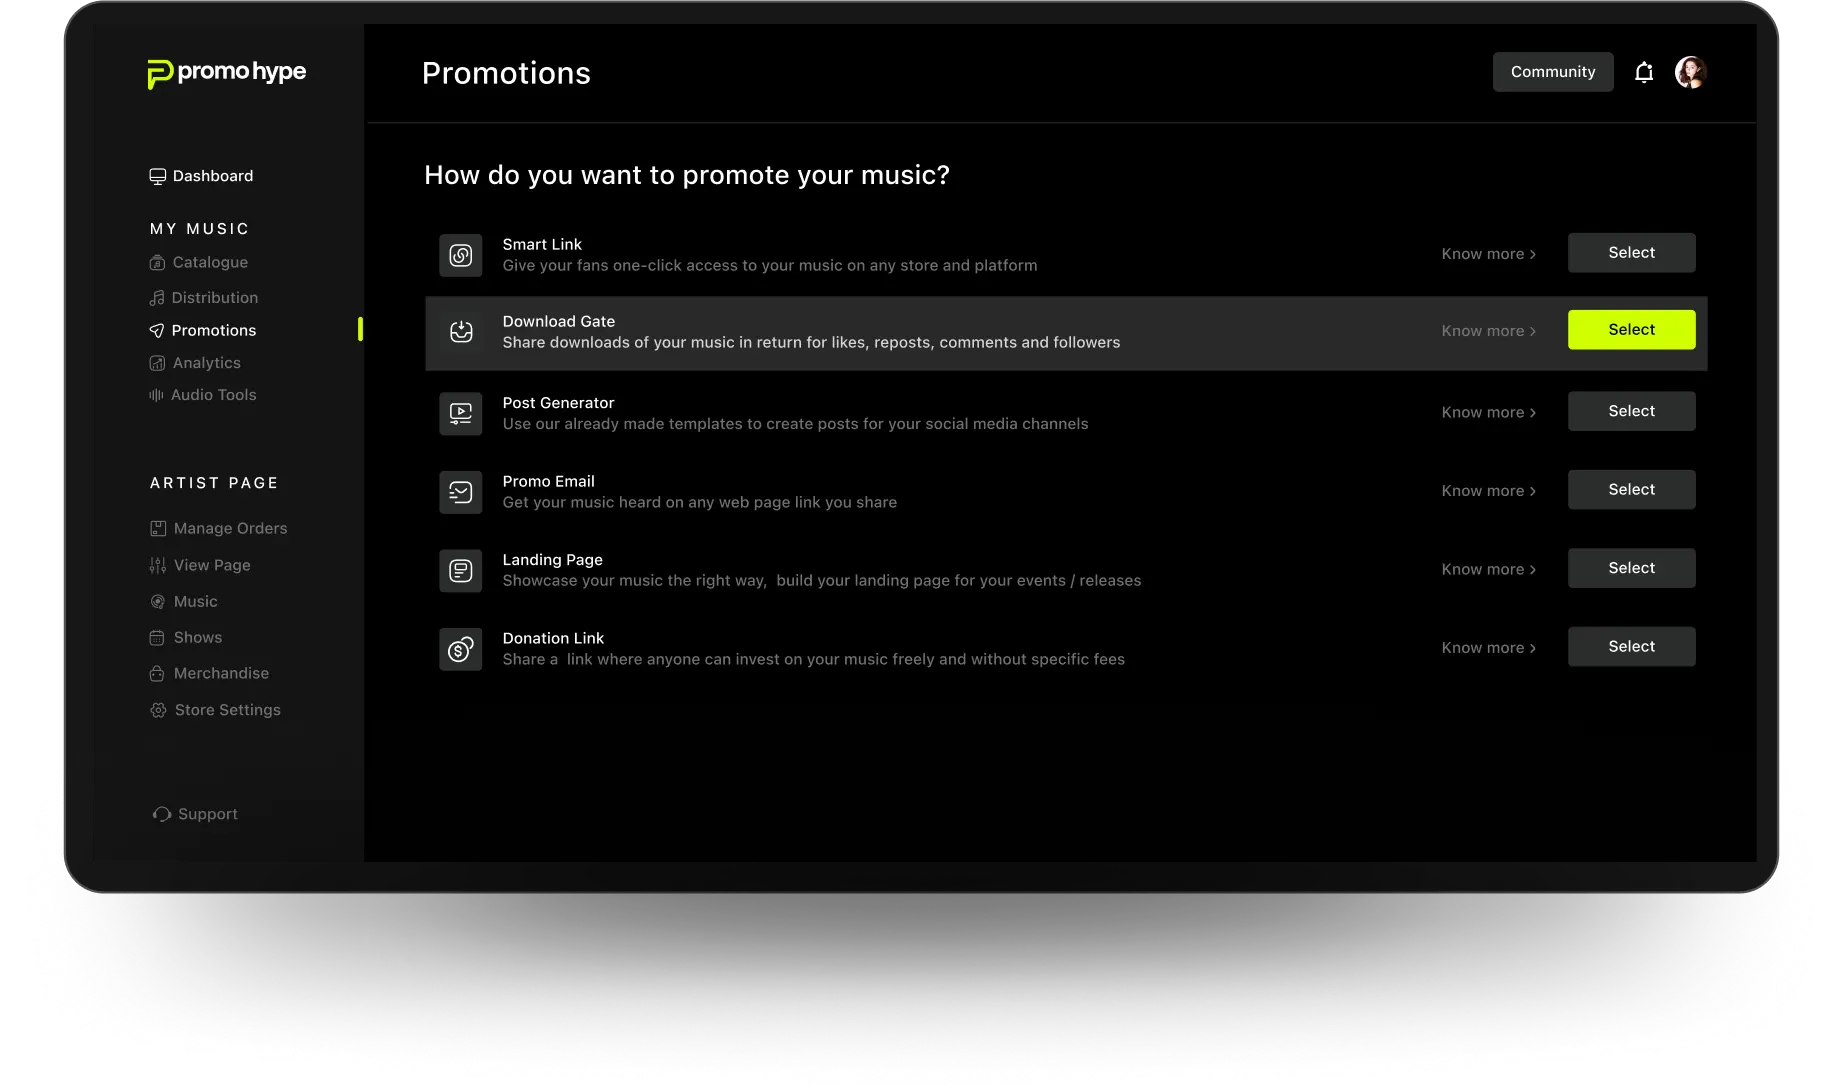Screen dimensions: 1843x1092
Task: Open Dashboard in the sidebar
Action: coord(201,176)
